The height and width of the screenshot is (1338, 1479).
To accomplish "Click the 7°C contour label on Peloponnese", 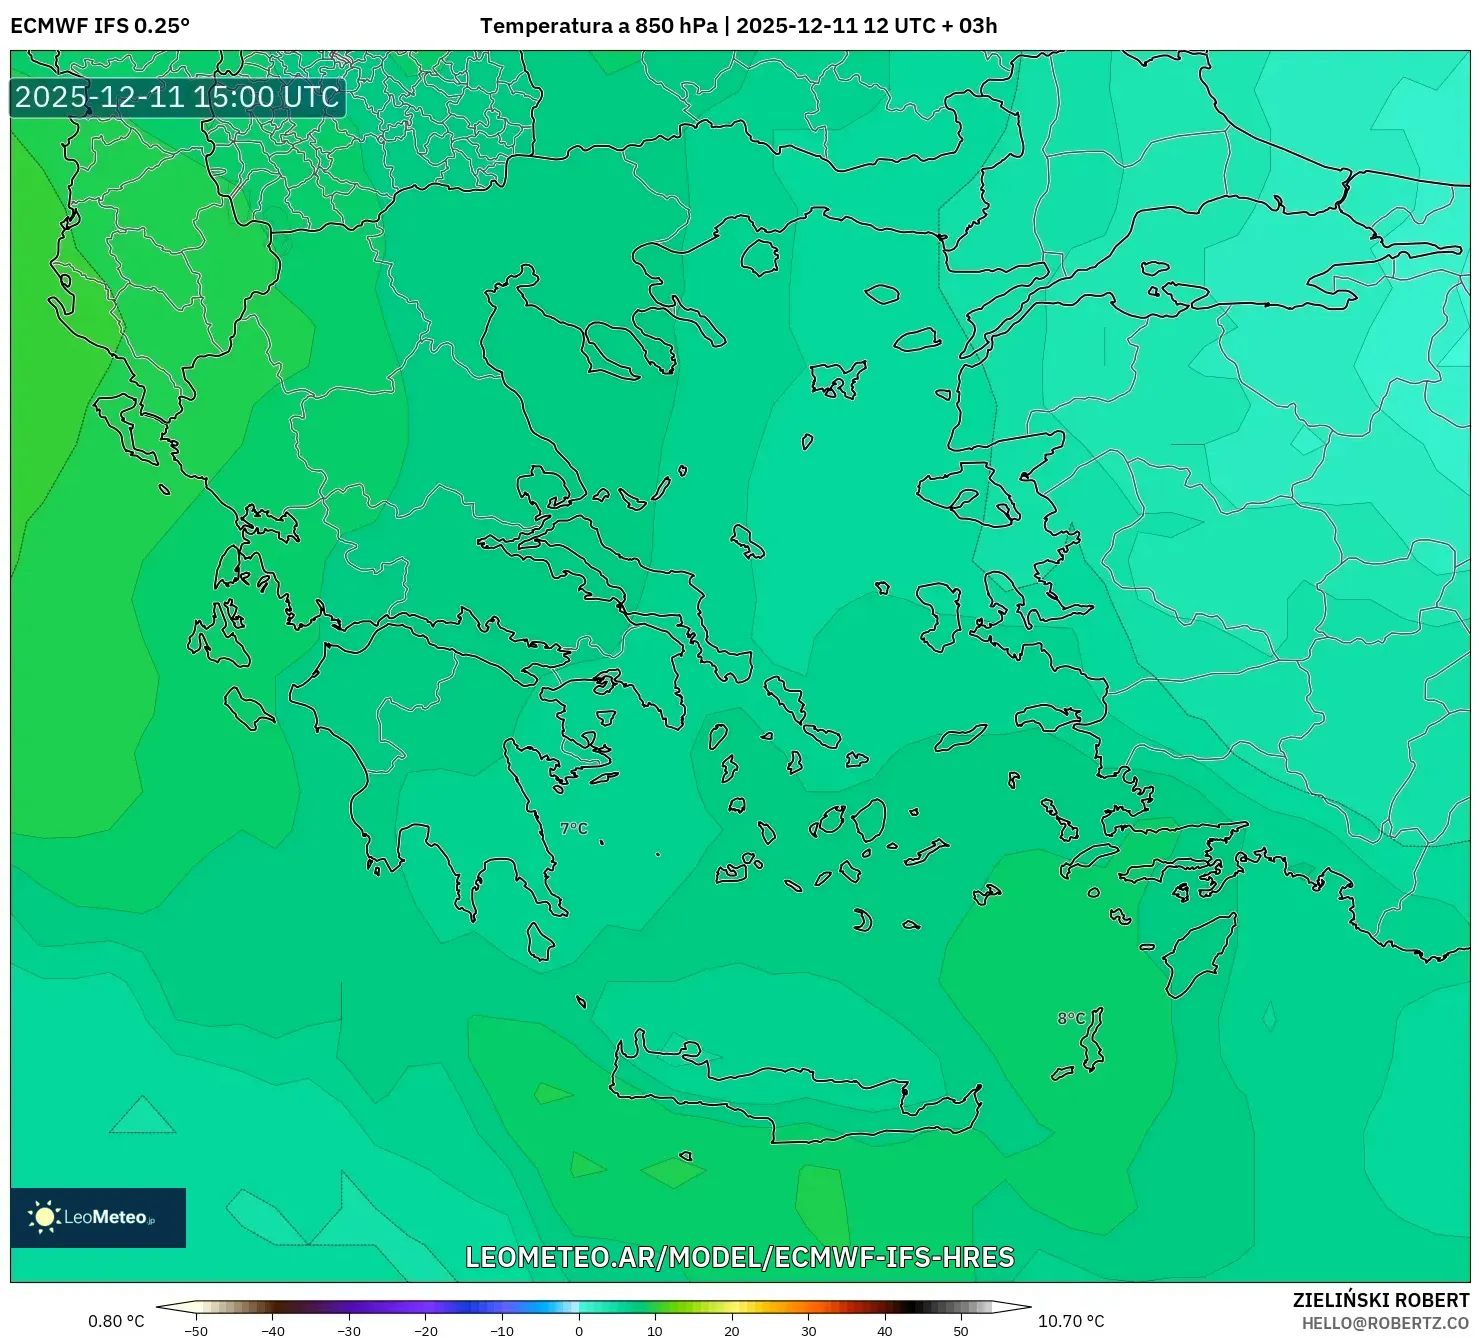I will (573, 827).
